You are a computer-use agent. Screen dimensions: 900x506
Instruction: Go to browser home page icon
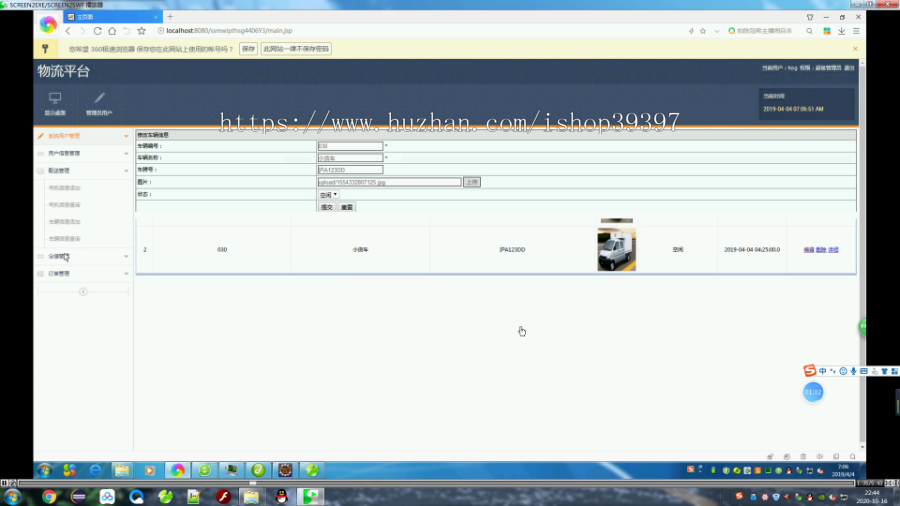pos(112,31)
